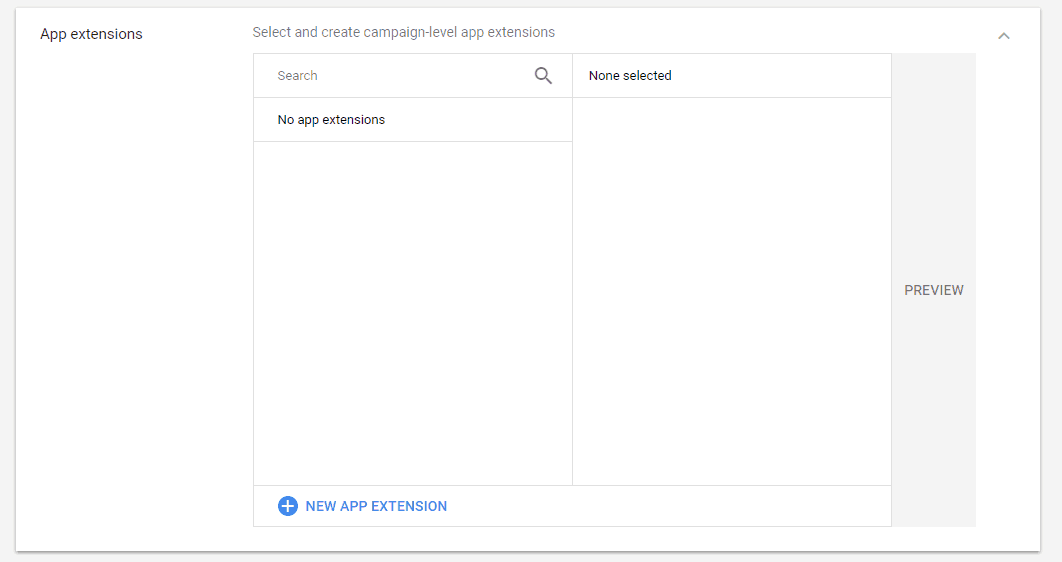Click 'Select and create campaign-level app extensions' text
The height and width of the screenshot is (562, 1062).
click(404, 33)
